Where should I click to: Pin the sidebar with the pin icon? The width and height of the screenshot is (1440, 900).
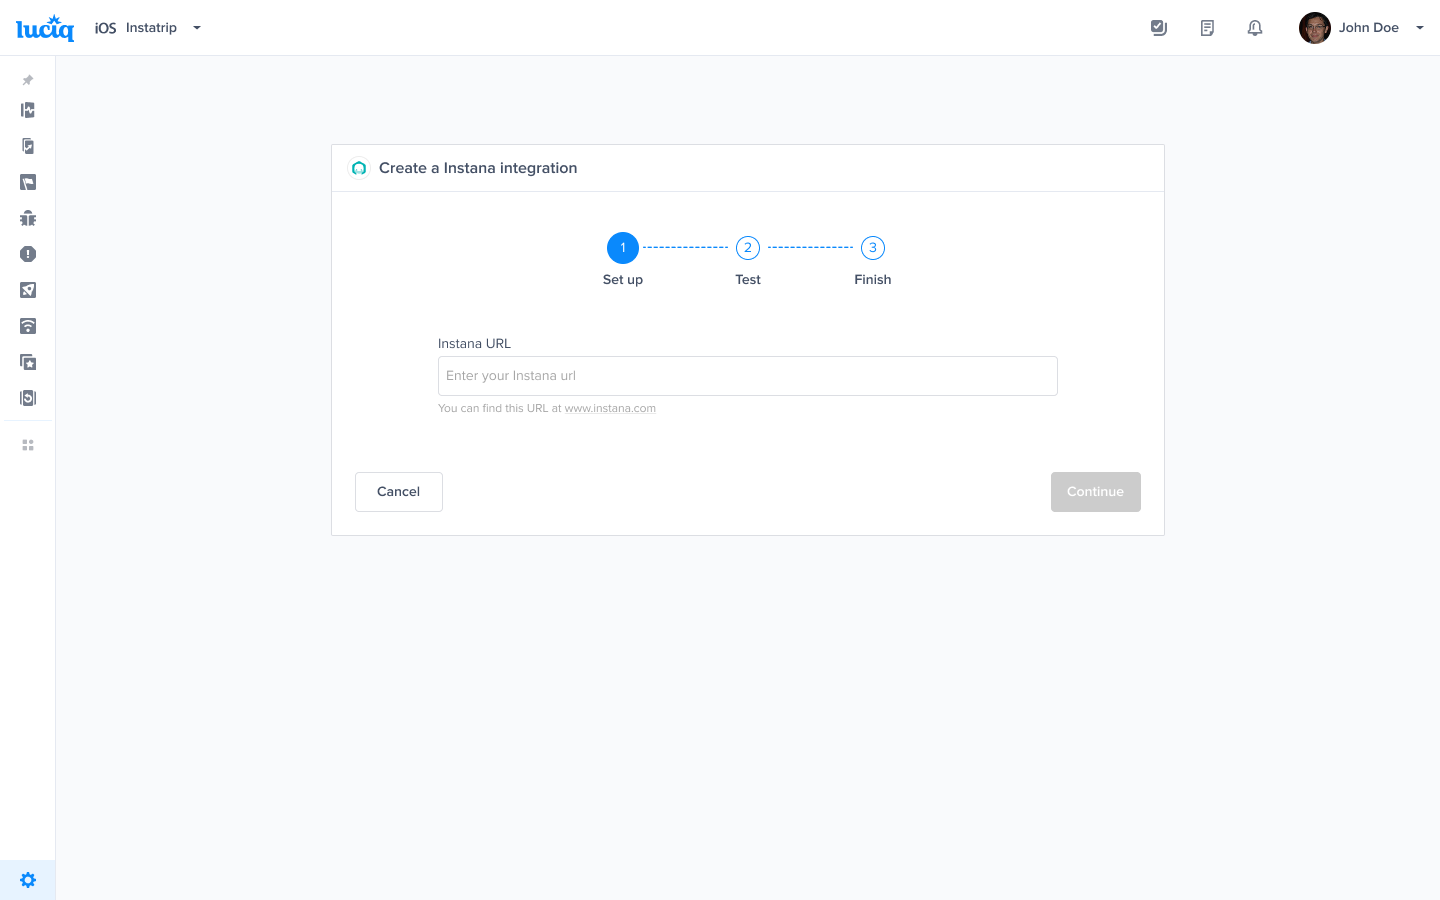(x=28, y=80)
